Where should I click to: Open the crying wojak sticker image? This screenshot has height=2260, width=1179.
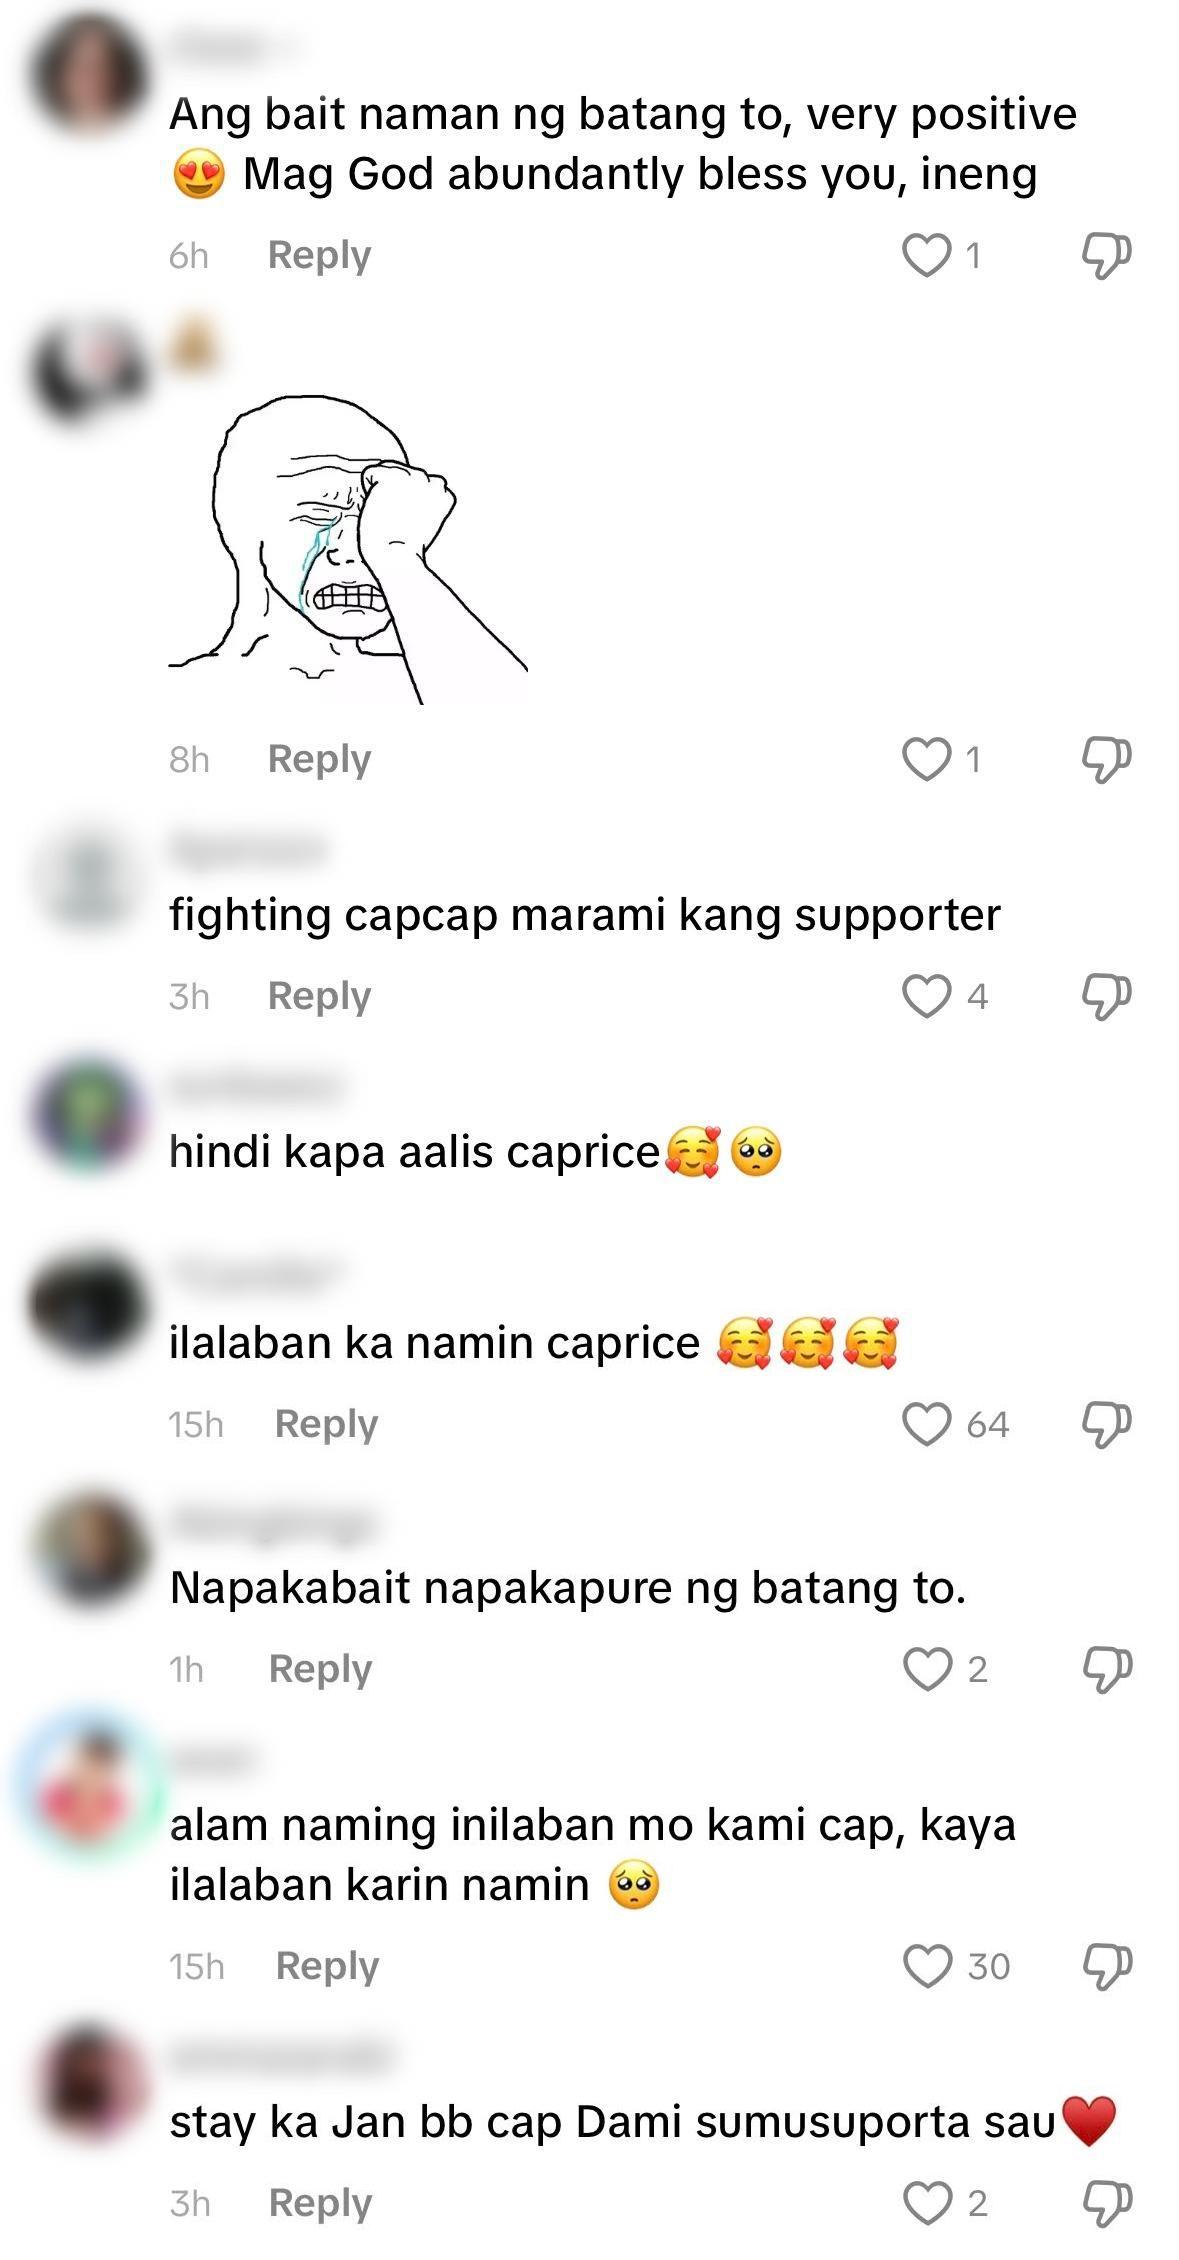(348, 549)
